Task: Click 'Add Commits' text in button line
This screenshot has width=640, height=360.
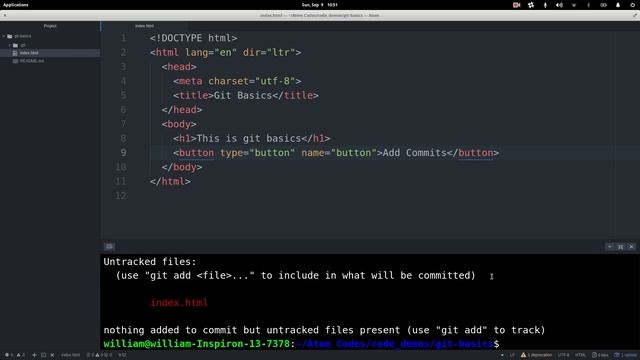Action: (x=415, y=153)
